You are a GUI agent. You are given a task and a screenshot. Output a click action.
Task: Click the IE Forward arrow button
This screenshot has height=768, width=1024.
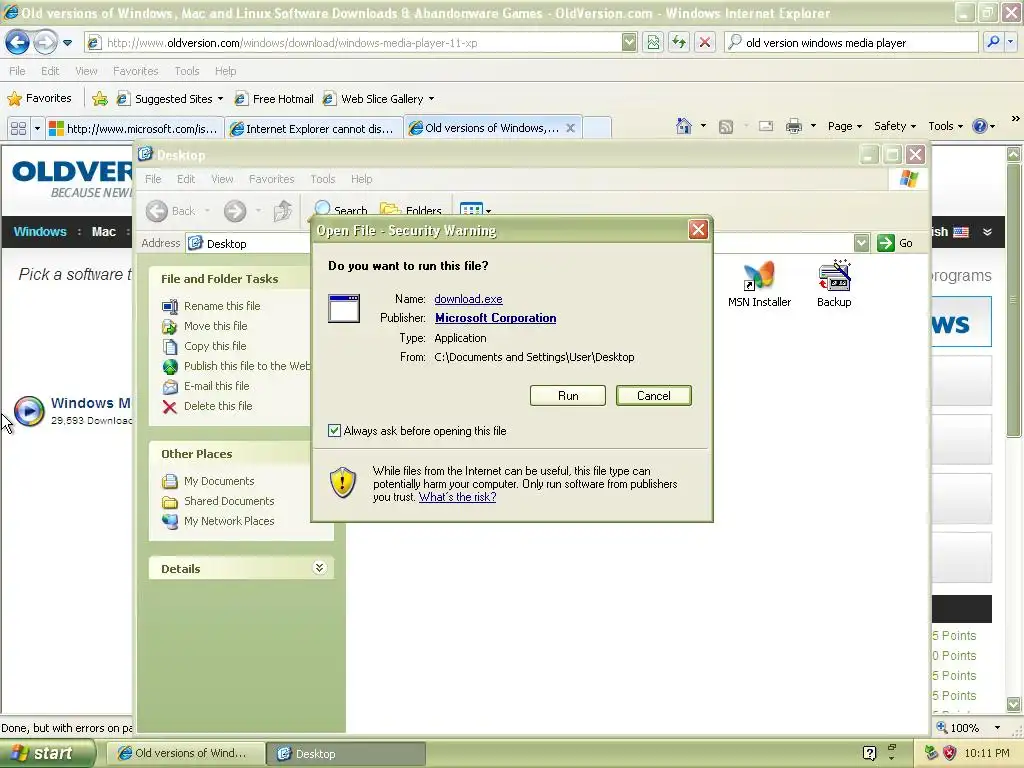click(45, 43)
